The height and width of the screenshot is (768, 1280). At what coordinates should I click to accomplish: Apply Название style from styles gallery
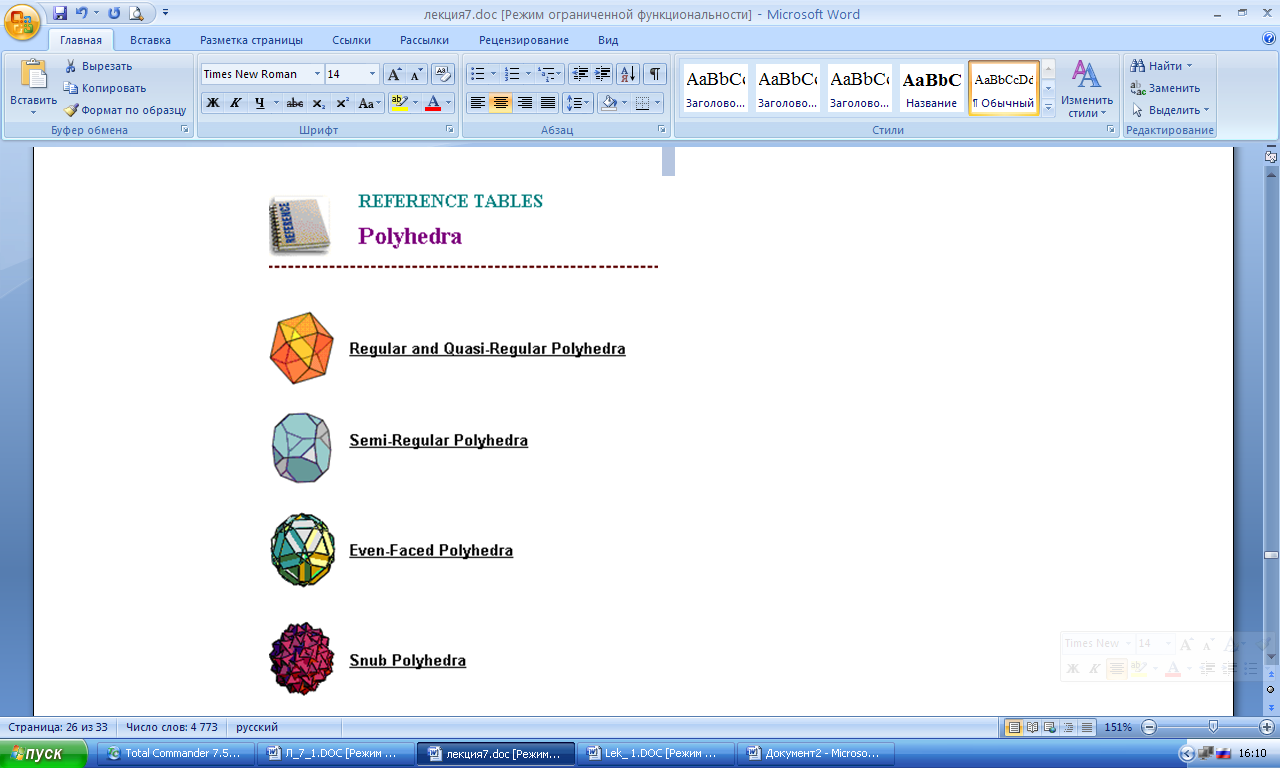click(x=931, y=88)
